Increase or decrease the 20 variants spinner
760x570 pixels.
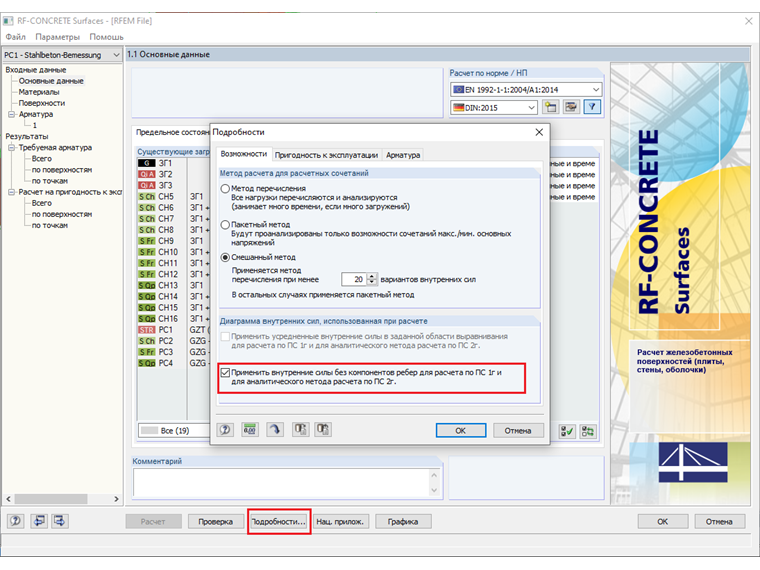[372, 279]
